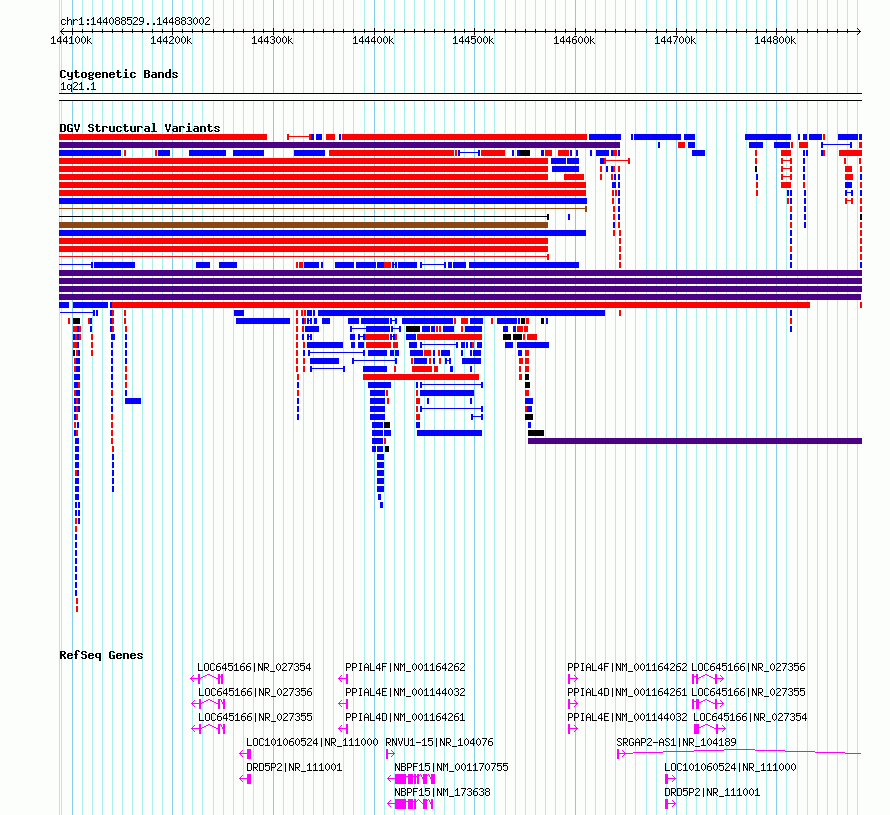
Task: Click the 1q21.1 cytogenetic band bar
Action: tap(460, 97)
